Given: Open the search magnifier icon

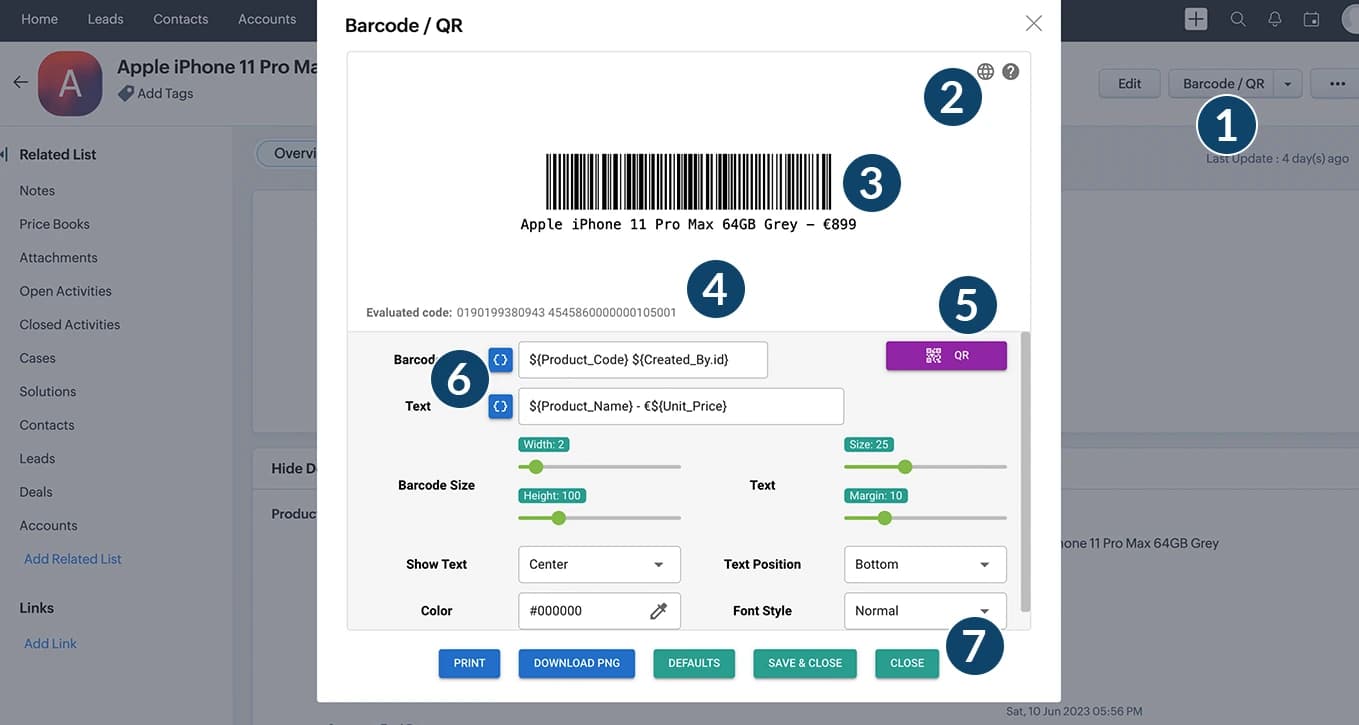Looking at the screenshot, I should point(1238,19).
